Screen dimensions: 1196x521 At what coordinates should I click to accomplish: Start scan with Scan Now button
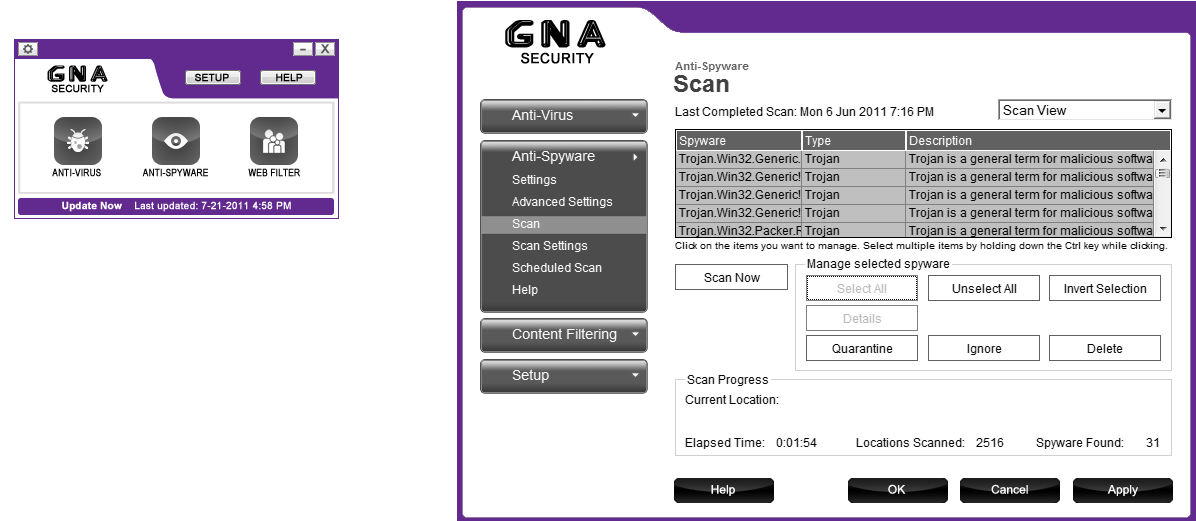[731, 278]
